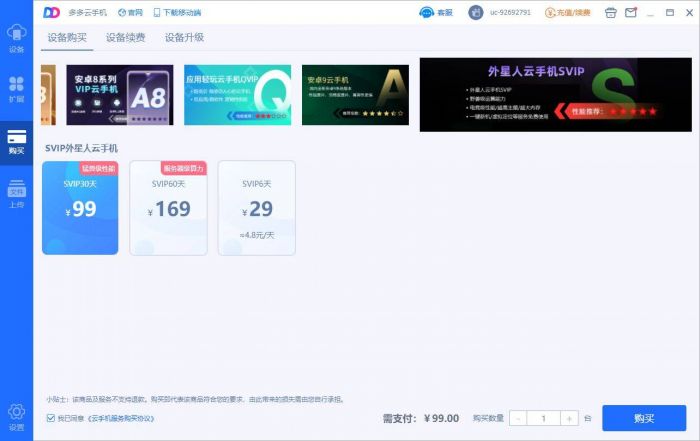
Task: Click the blue 购买 purchase button
Action: (x=644, y=418)
